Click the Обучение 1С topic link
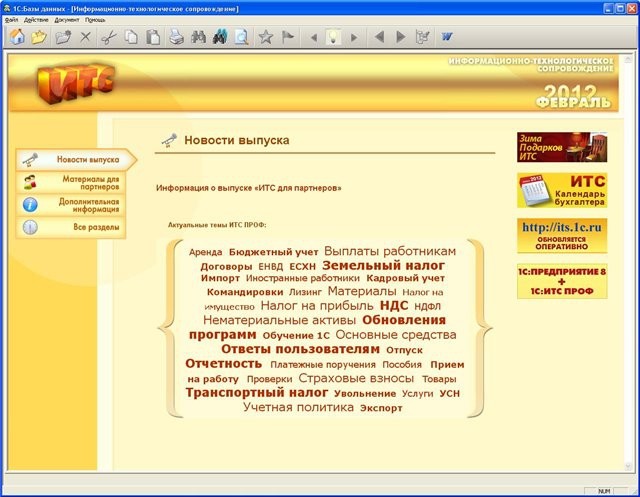The image size is (640, 497). 296,335
